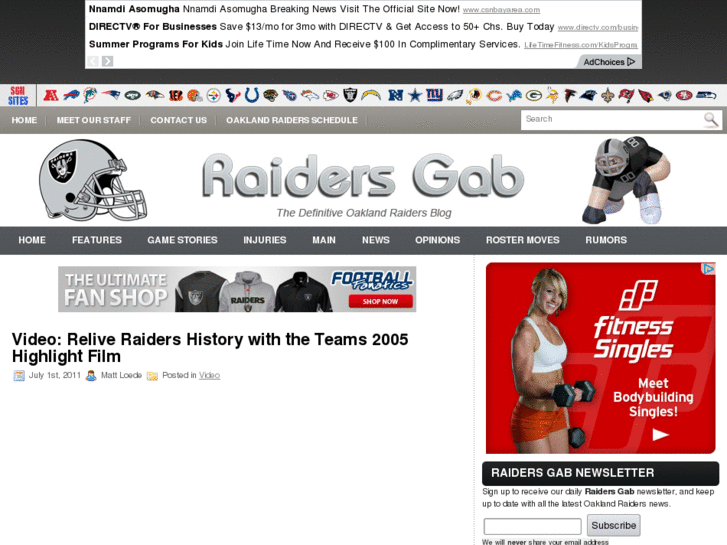The width and height of the screenshot is (727, 545).
Task: Click the top ad next arrow
Action: (x=108, y=61)
